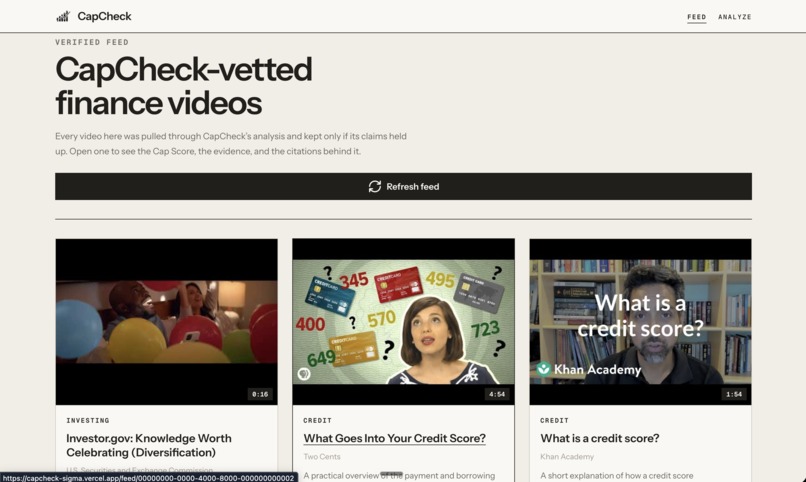Open What is a credit score title

pos(599,438)
